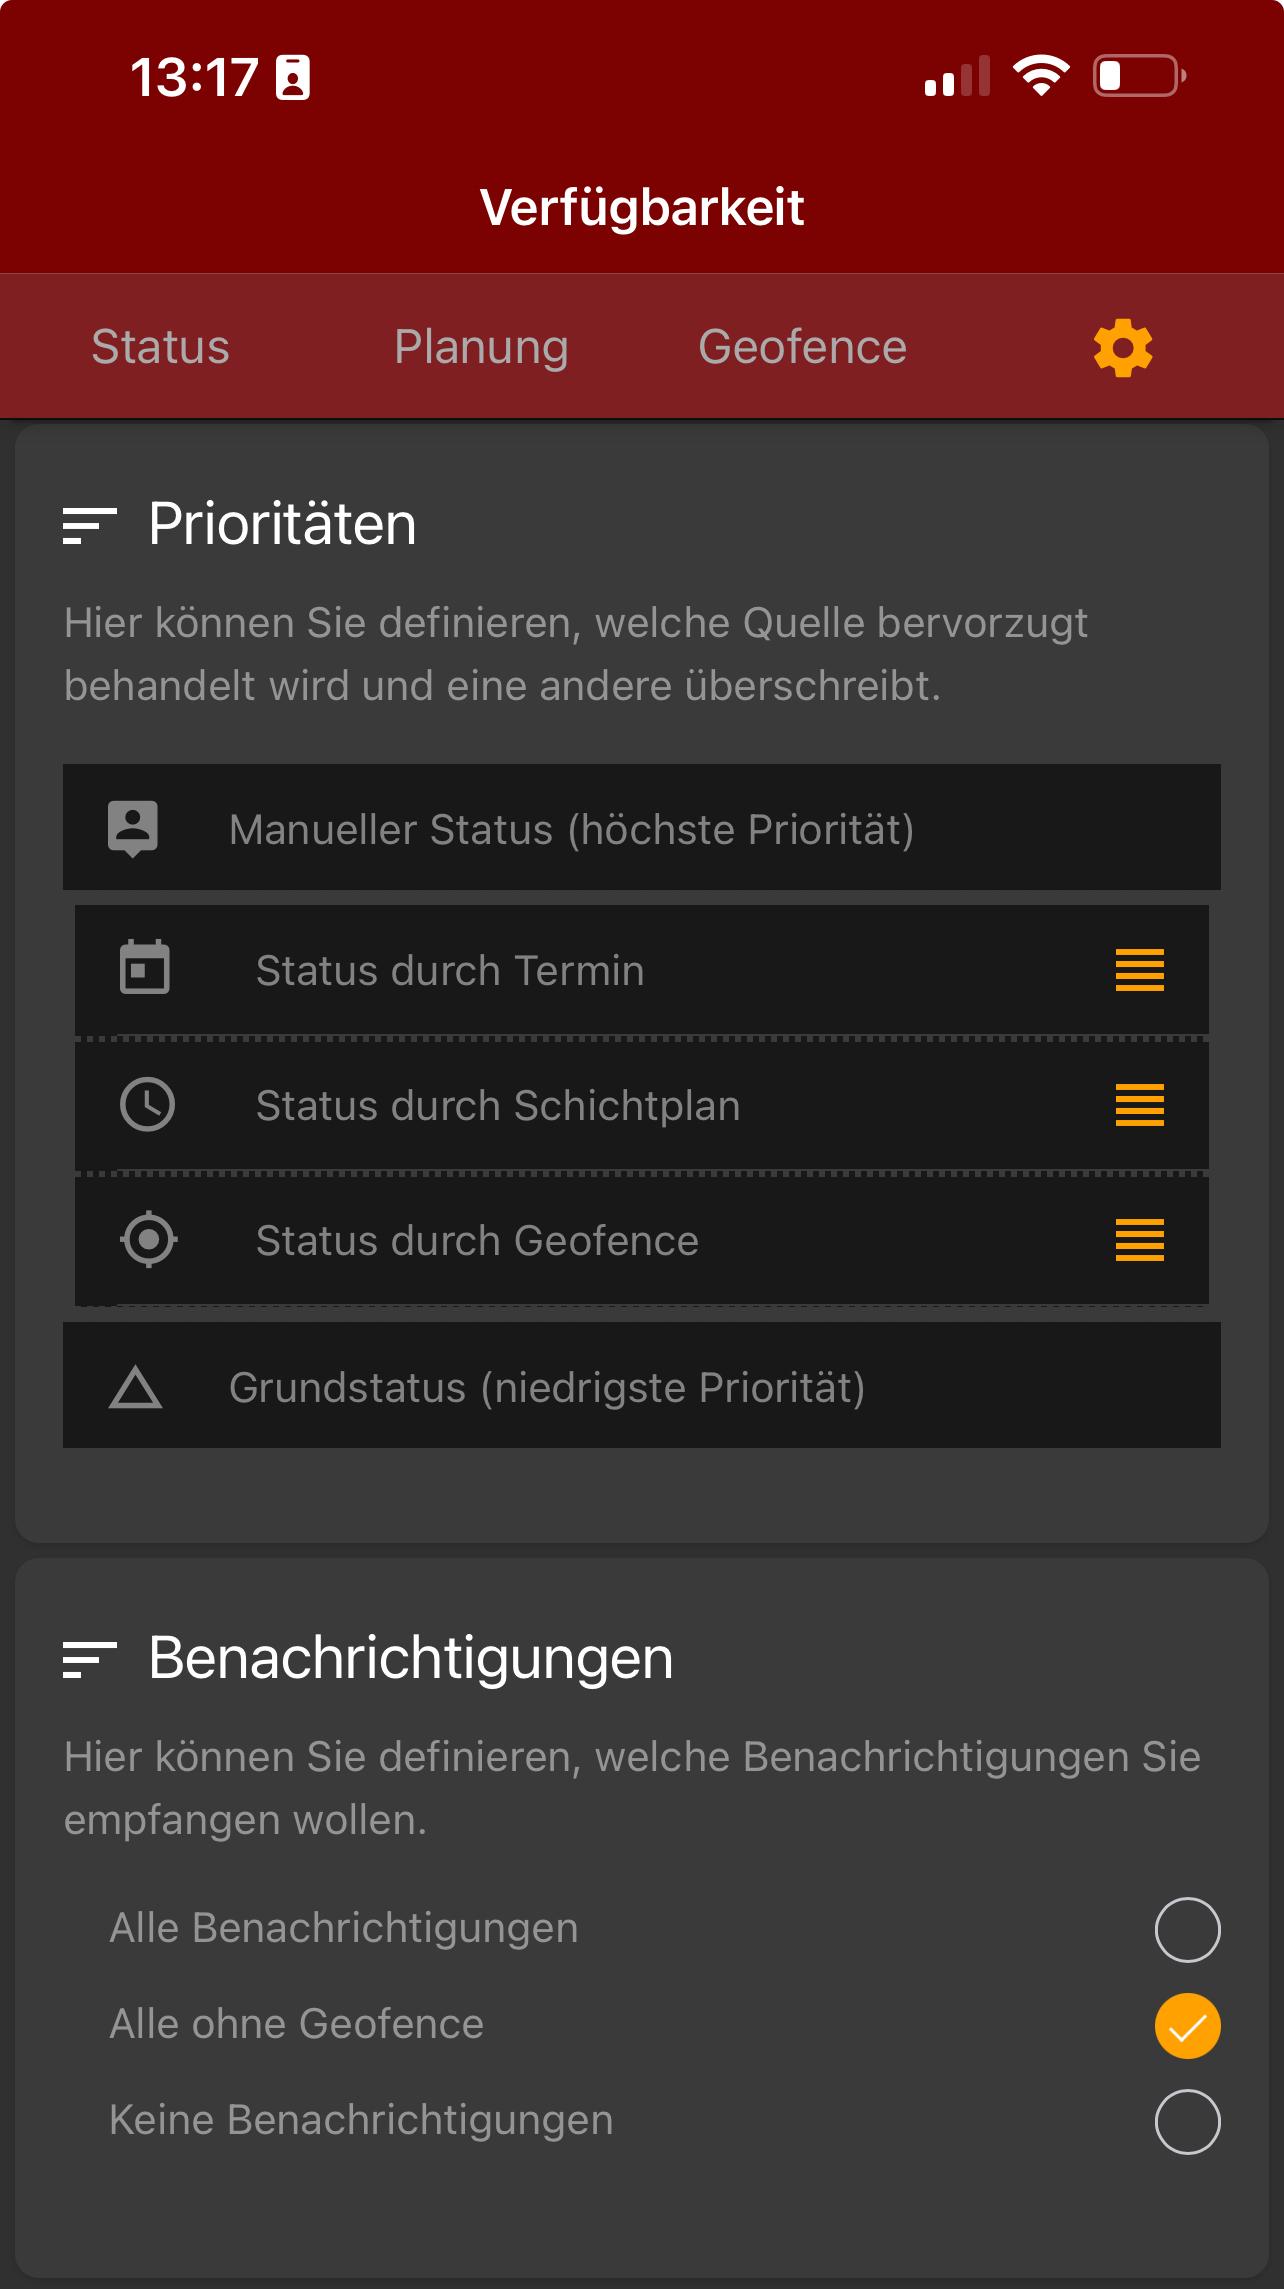1284x2289 pixels.
Task: Switch to the Geofence tab
Action: 802,347
